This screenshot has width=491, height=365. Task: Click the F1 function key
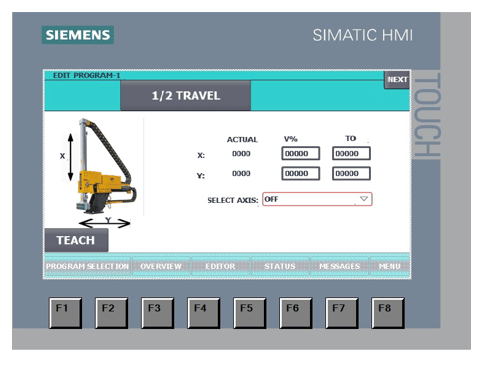click(65, 313)
